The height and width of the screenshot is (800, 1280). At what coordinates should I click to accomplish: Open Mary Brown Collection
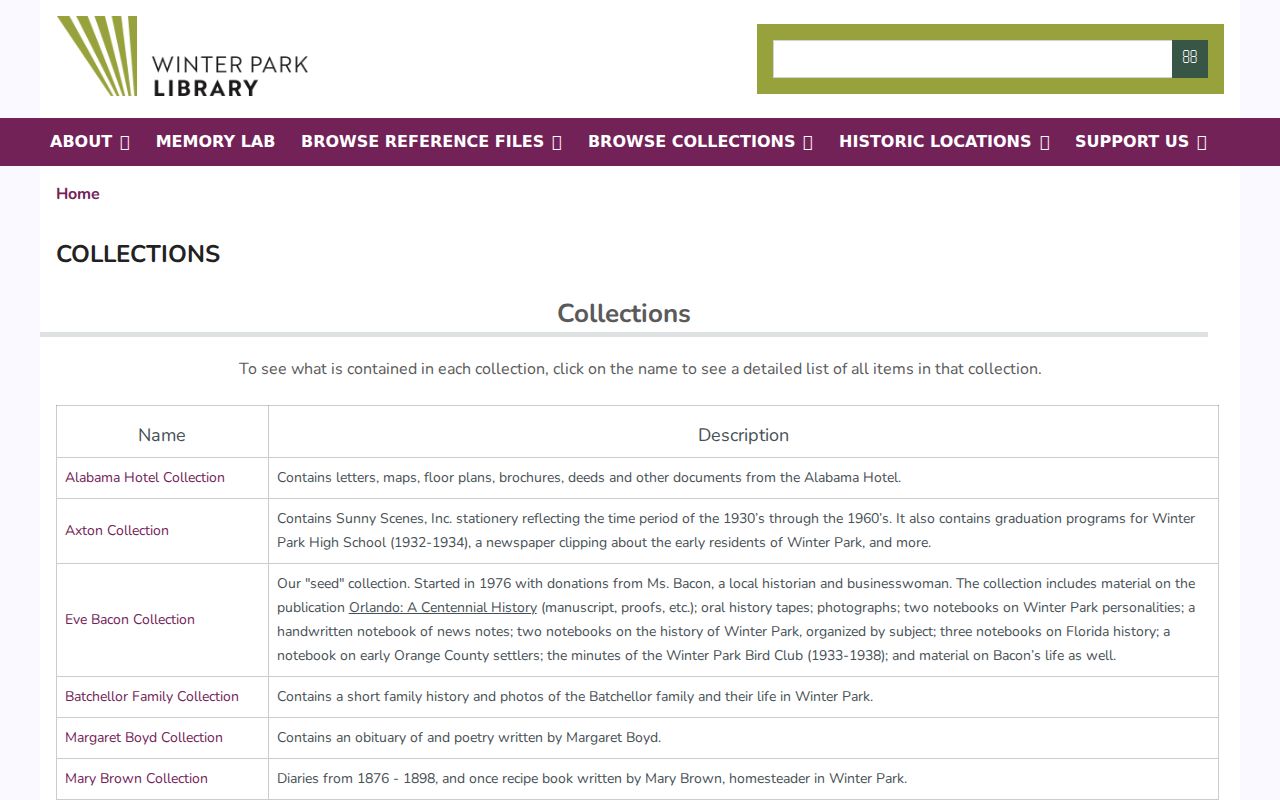136,778
